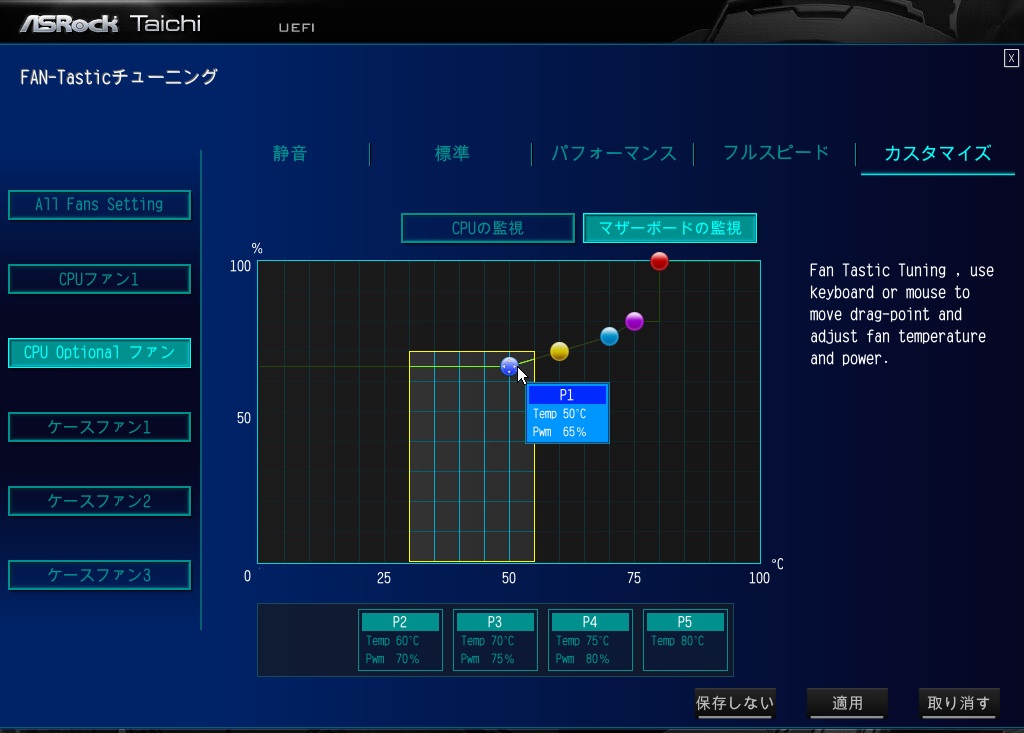
Task: Click the yellow P2 drag-point
Action: tap(559, 351)
